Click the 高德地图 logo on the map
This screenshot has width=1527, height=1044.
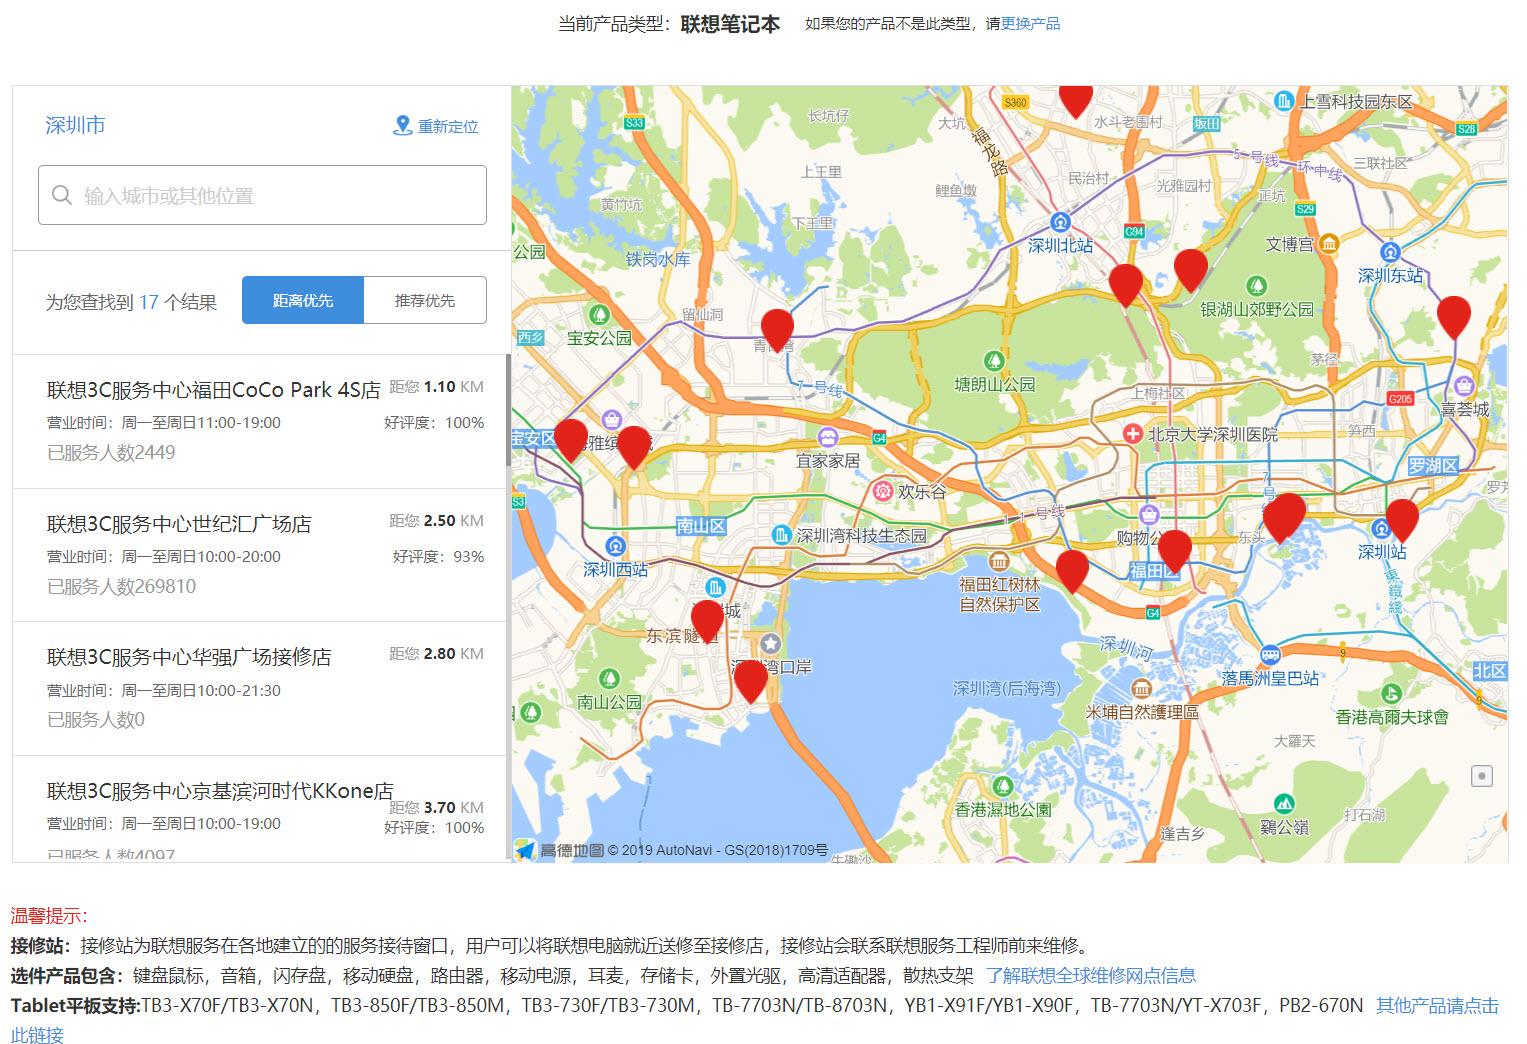click(x=562, y=850)
